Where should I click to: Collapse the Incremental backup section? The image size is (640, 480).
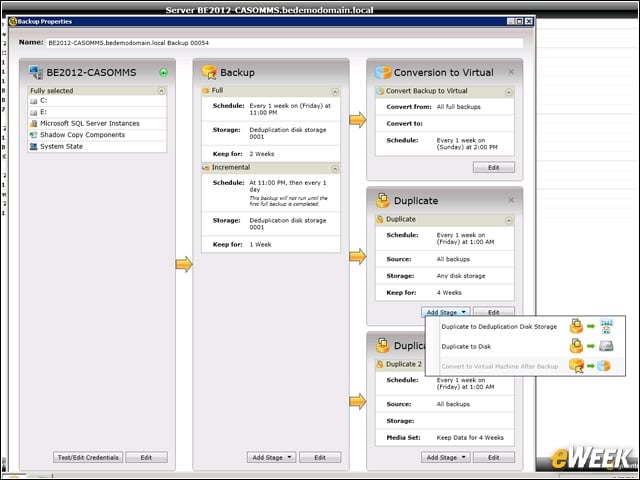[335, 168]
